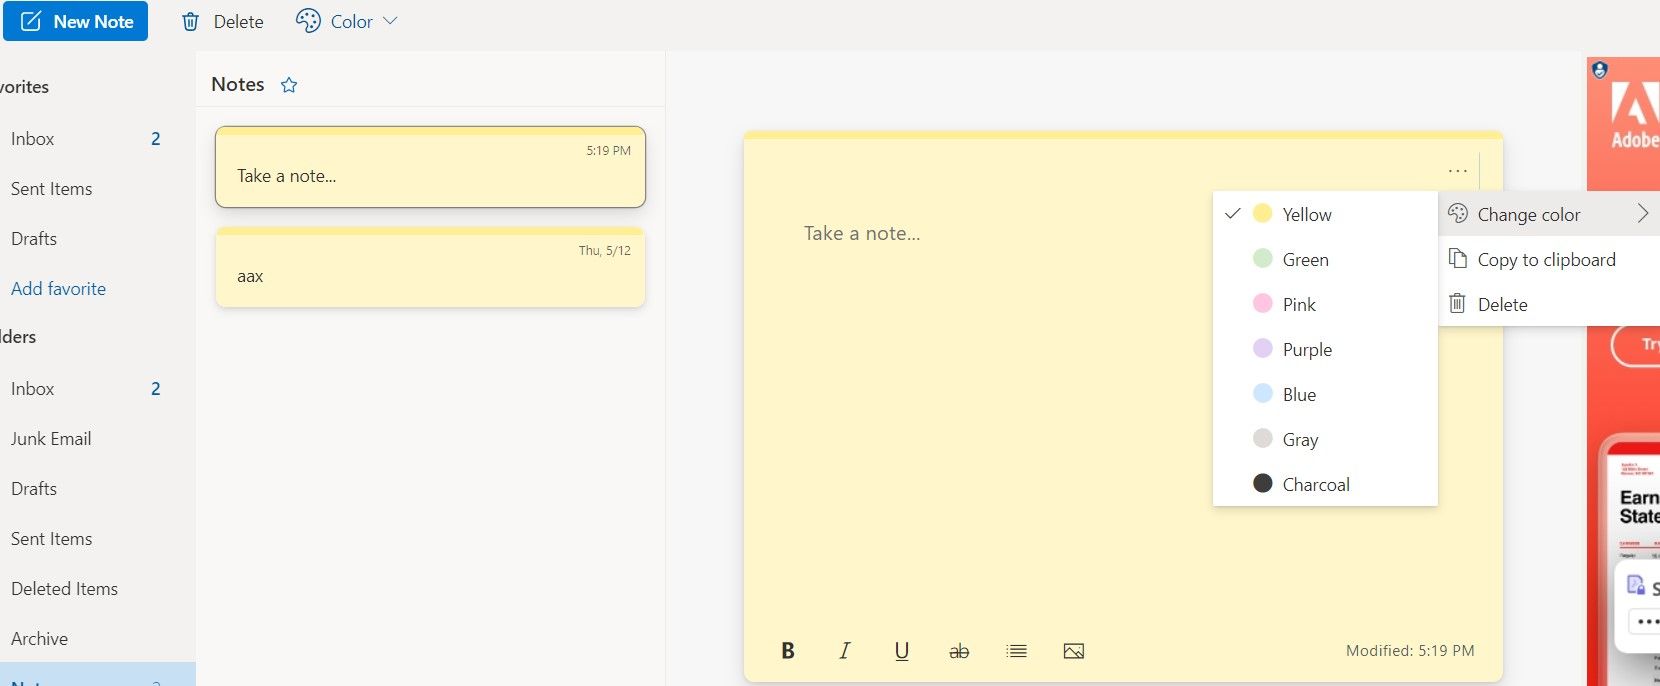Select the Yellow color option

1325,214
